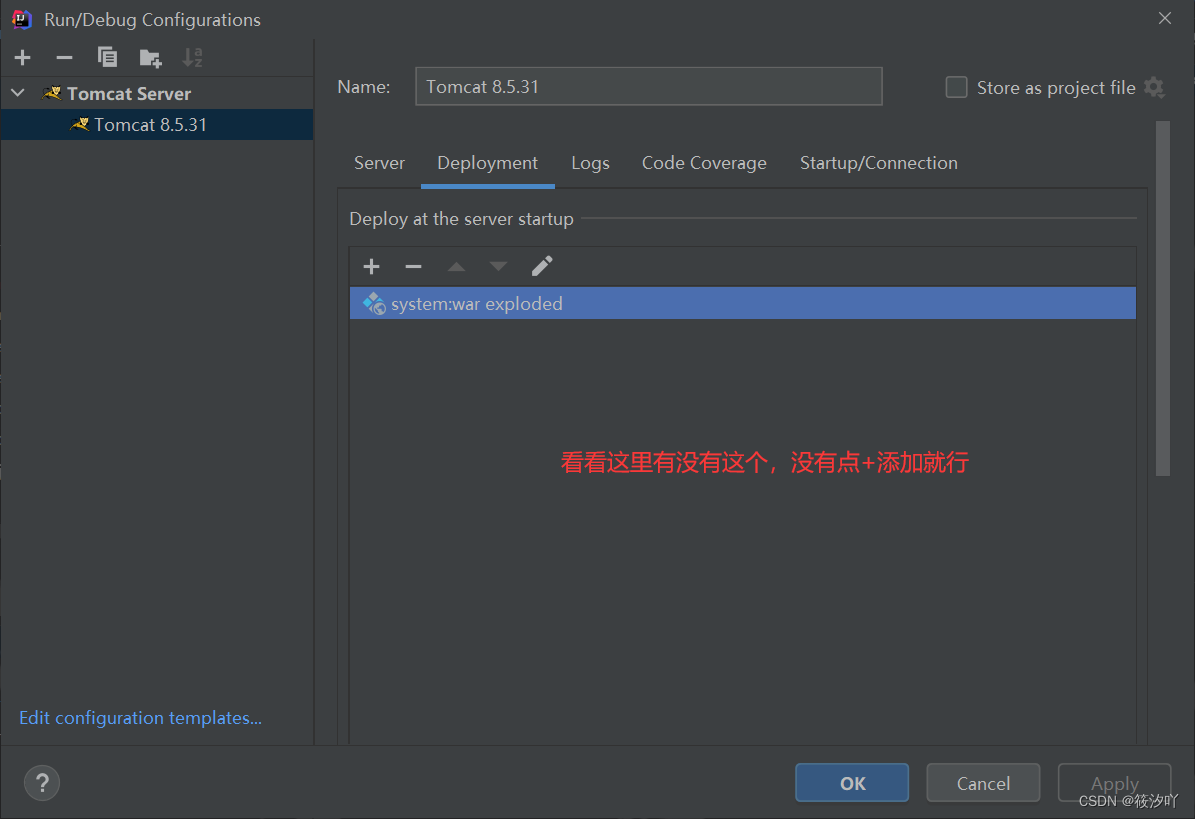
Task: Close the Run/Debug Configurations dialog
Action: pos(1165,18)
